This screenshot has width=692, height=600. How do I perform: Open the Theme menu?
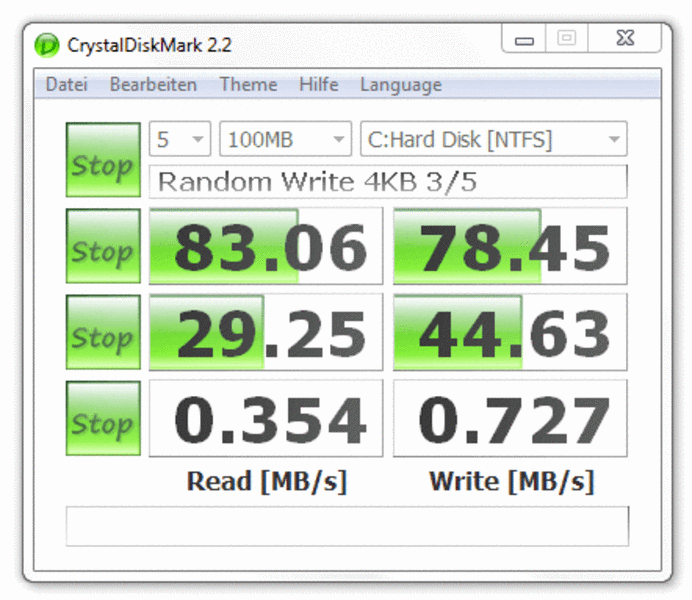coord(248,84)
